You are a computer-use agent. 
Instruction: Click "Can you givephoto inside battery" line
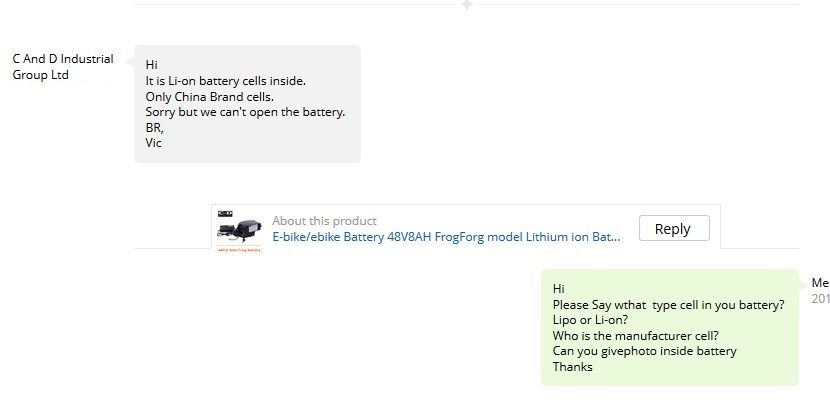click(644, 351)
